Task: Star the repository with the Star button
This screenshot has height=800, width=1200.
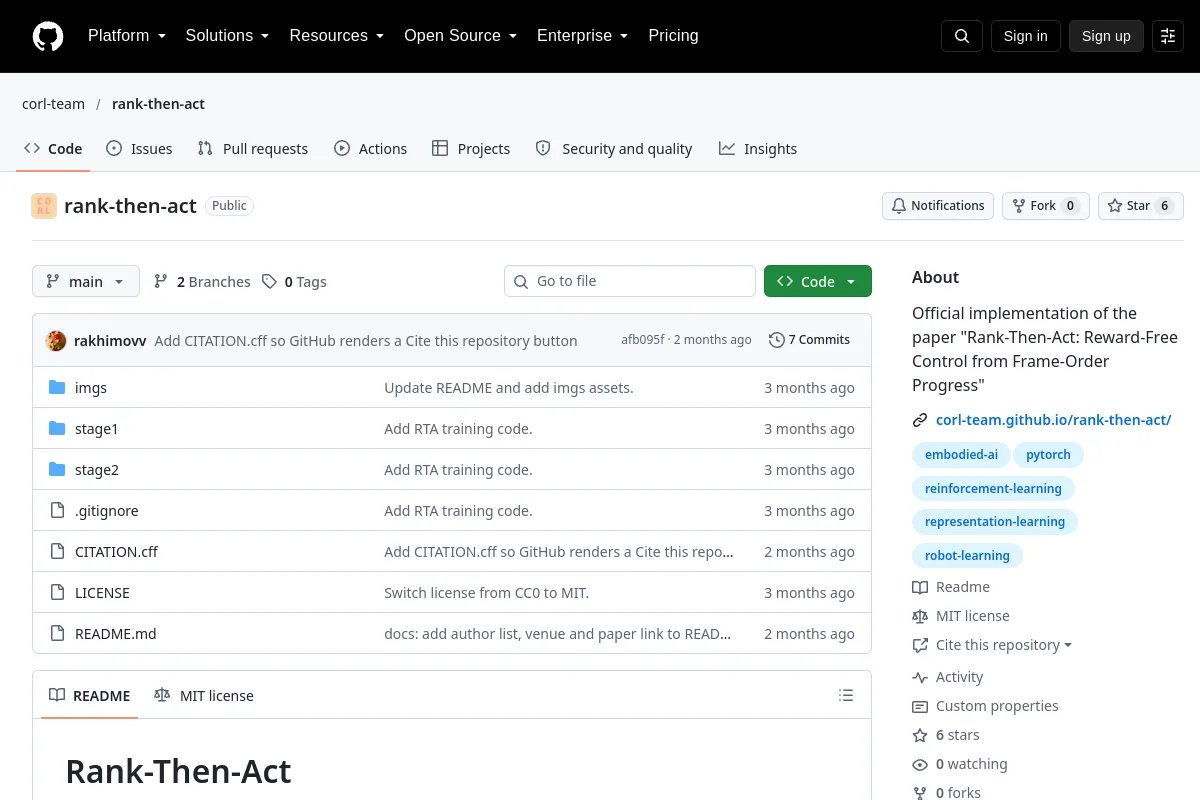Action: click(1141, 206)
